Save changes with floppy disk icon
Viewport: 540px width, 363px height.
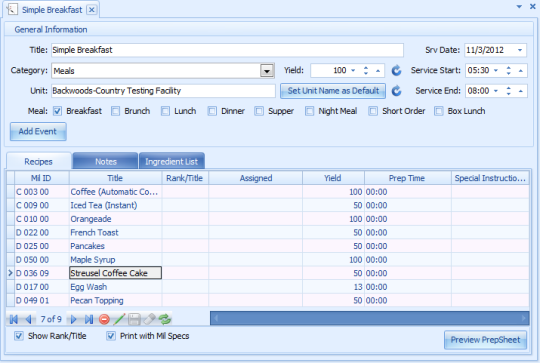(x=134, y=319)
